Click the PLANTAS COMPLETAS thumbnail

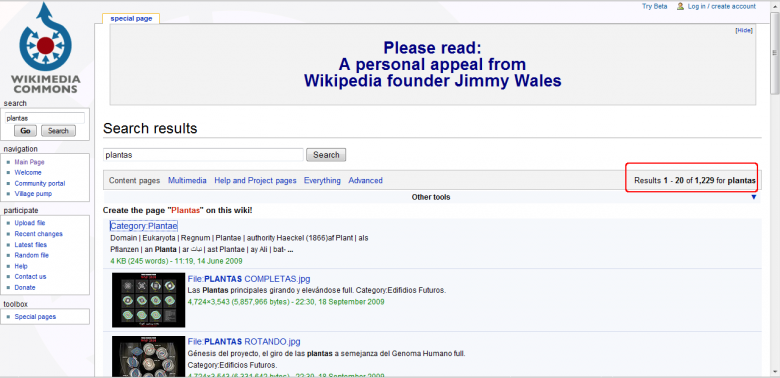tap(148, 300)
